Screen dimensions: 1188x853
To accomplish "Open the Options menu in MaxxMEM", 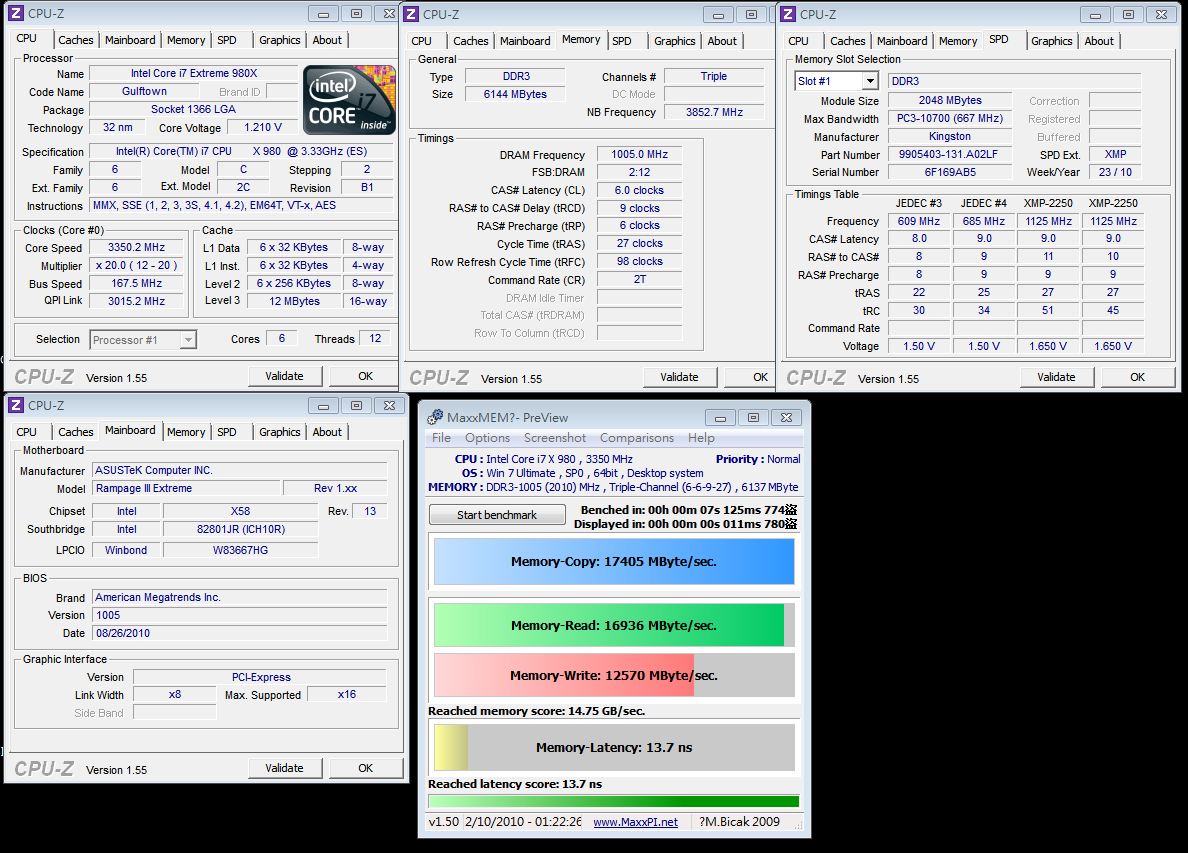I will (x=487, y=438).
